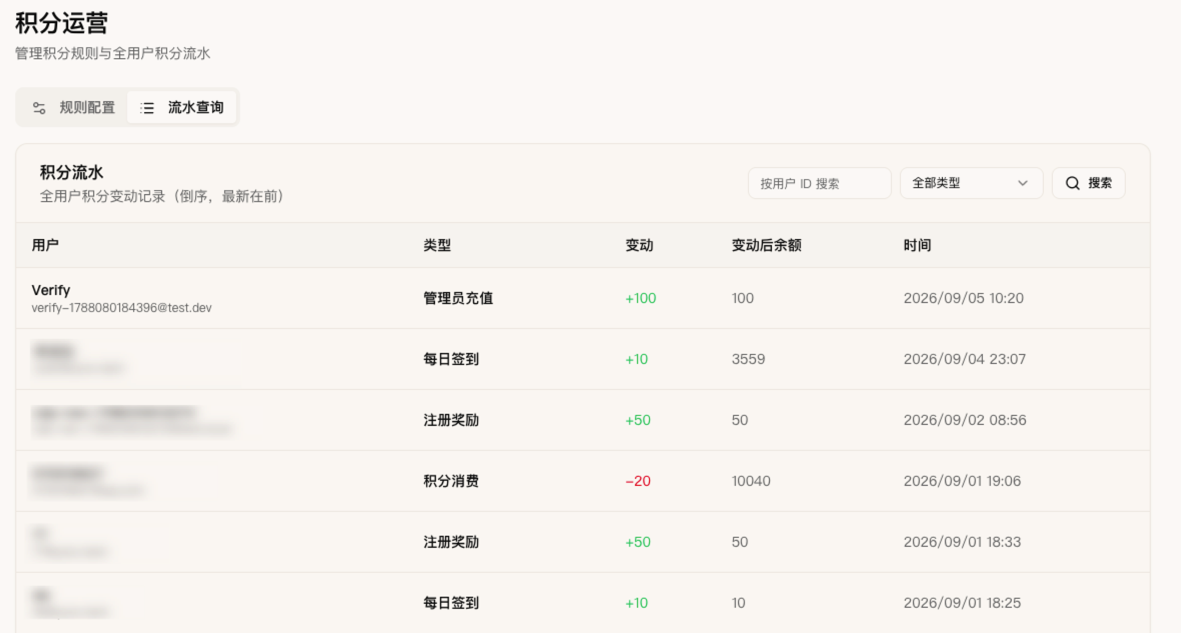The image size is (1181, 633).
Task: Click 每日签到 in the 18:25 row
Action: (x=451, y=604)
